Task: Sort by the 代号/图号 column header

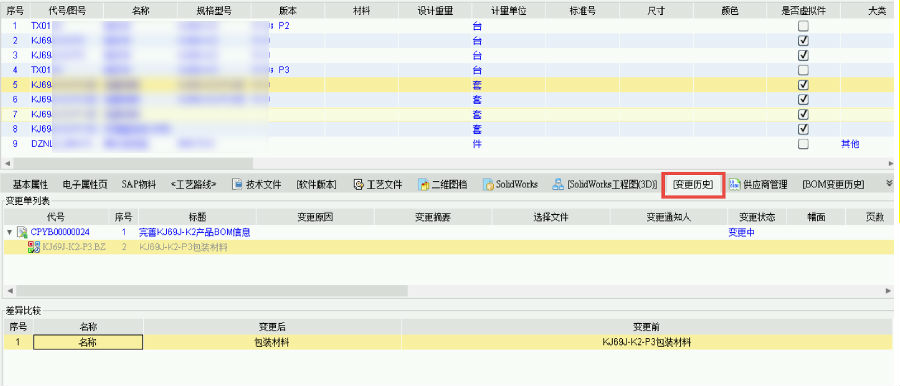Action: pos(67,11)
